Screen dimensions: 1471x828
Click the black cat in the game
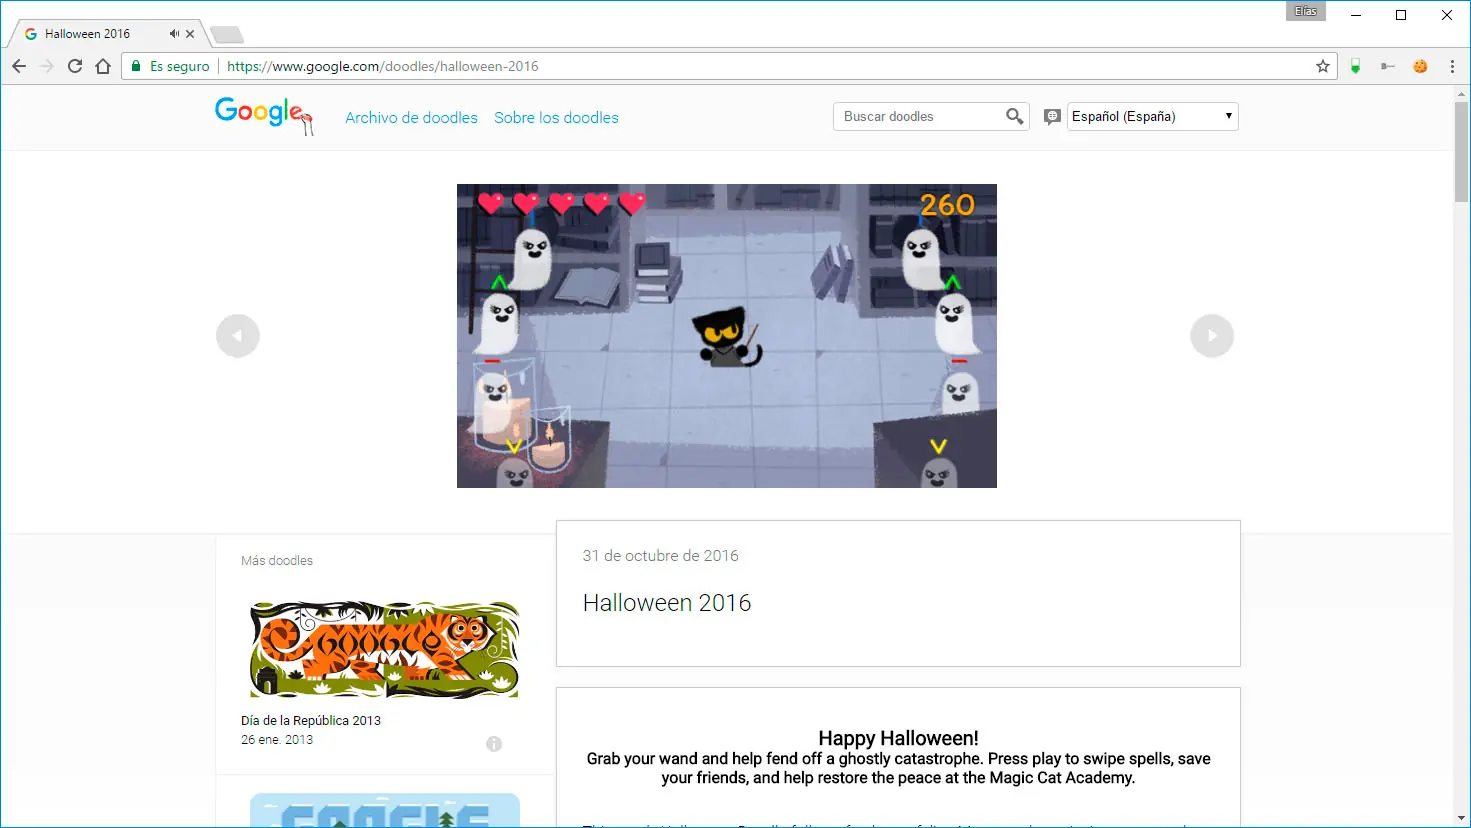[x=728, y=338]
